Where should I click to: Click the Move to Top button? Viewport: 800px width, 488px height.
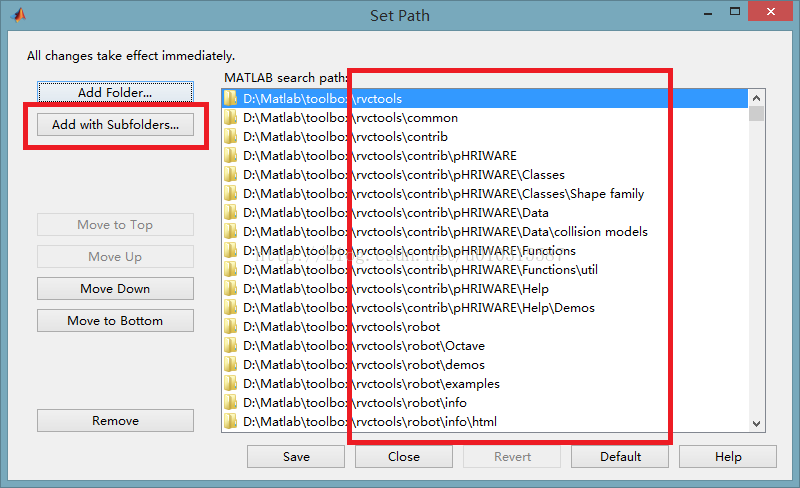coord(115,225)
